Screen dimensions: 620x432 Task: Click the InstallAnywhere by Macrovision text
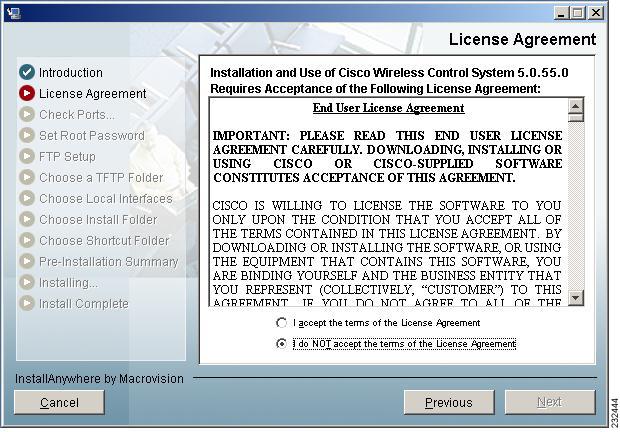[x=99, y=379]
